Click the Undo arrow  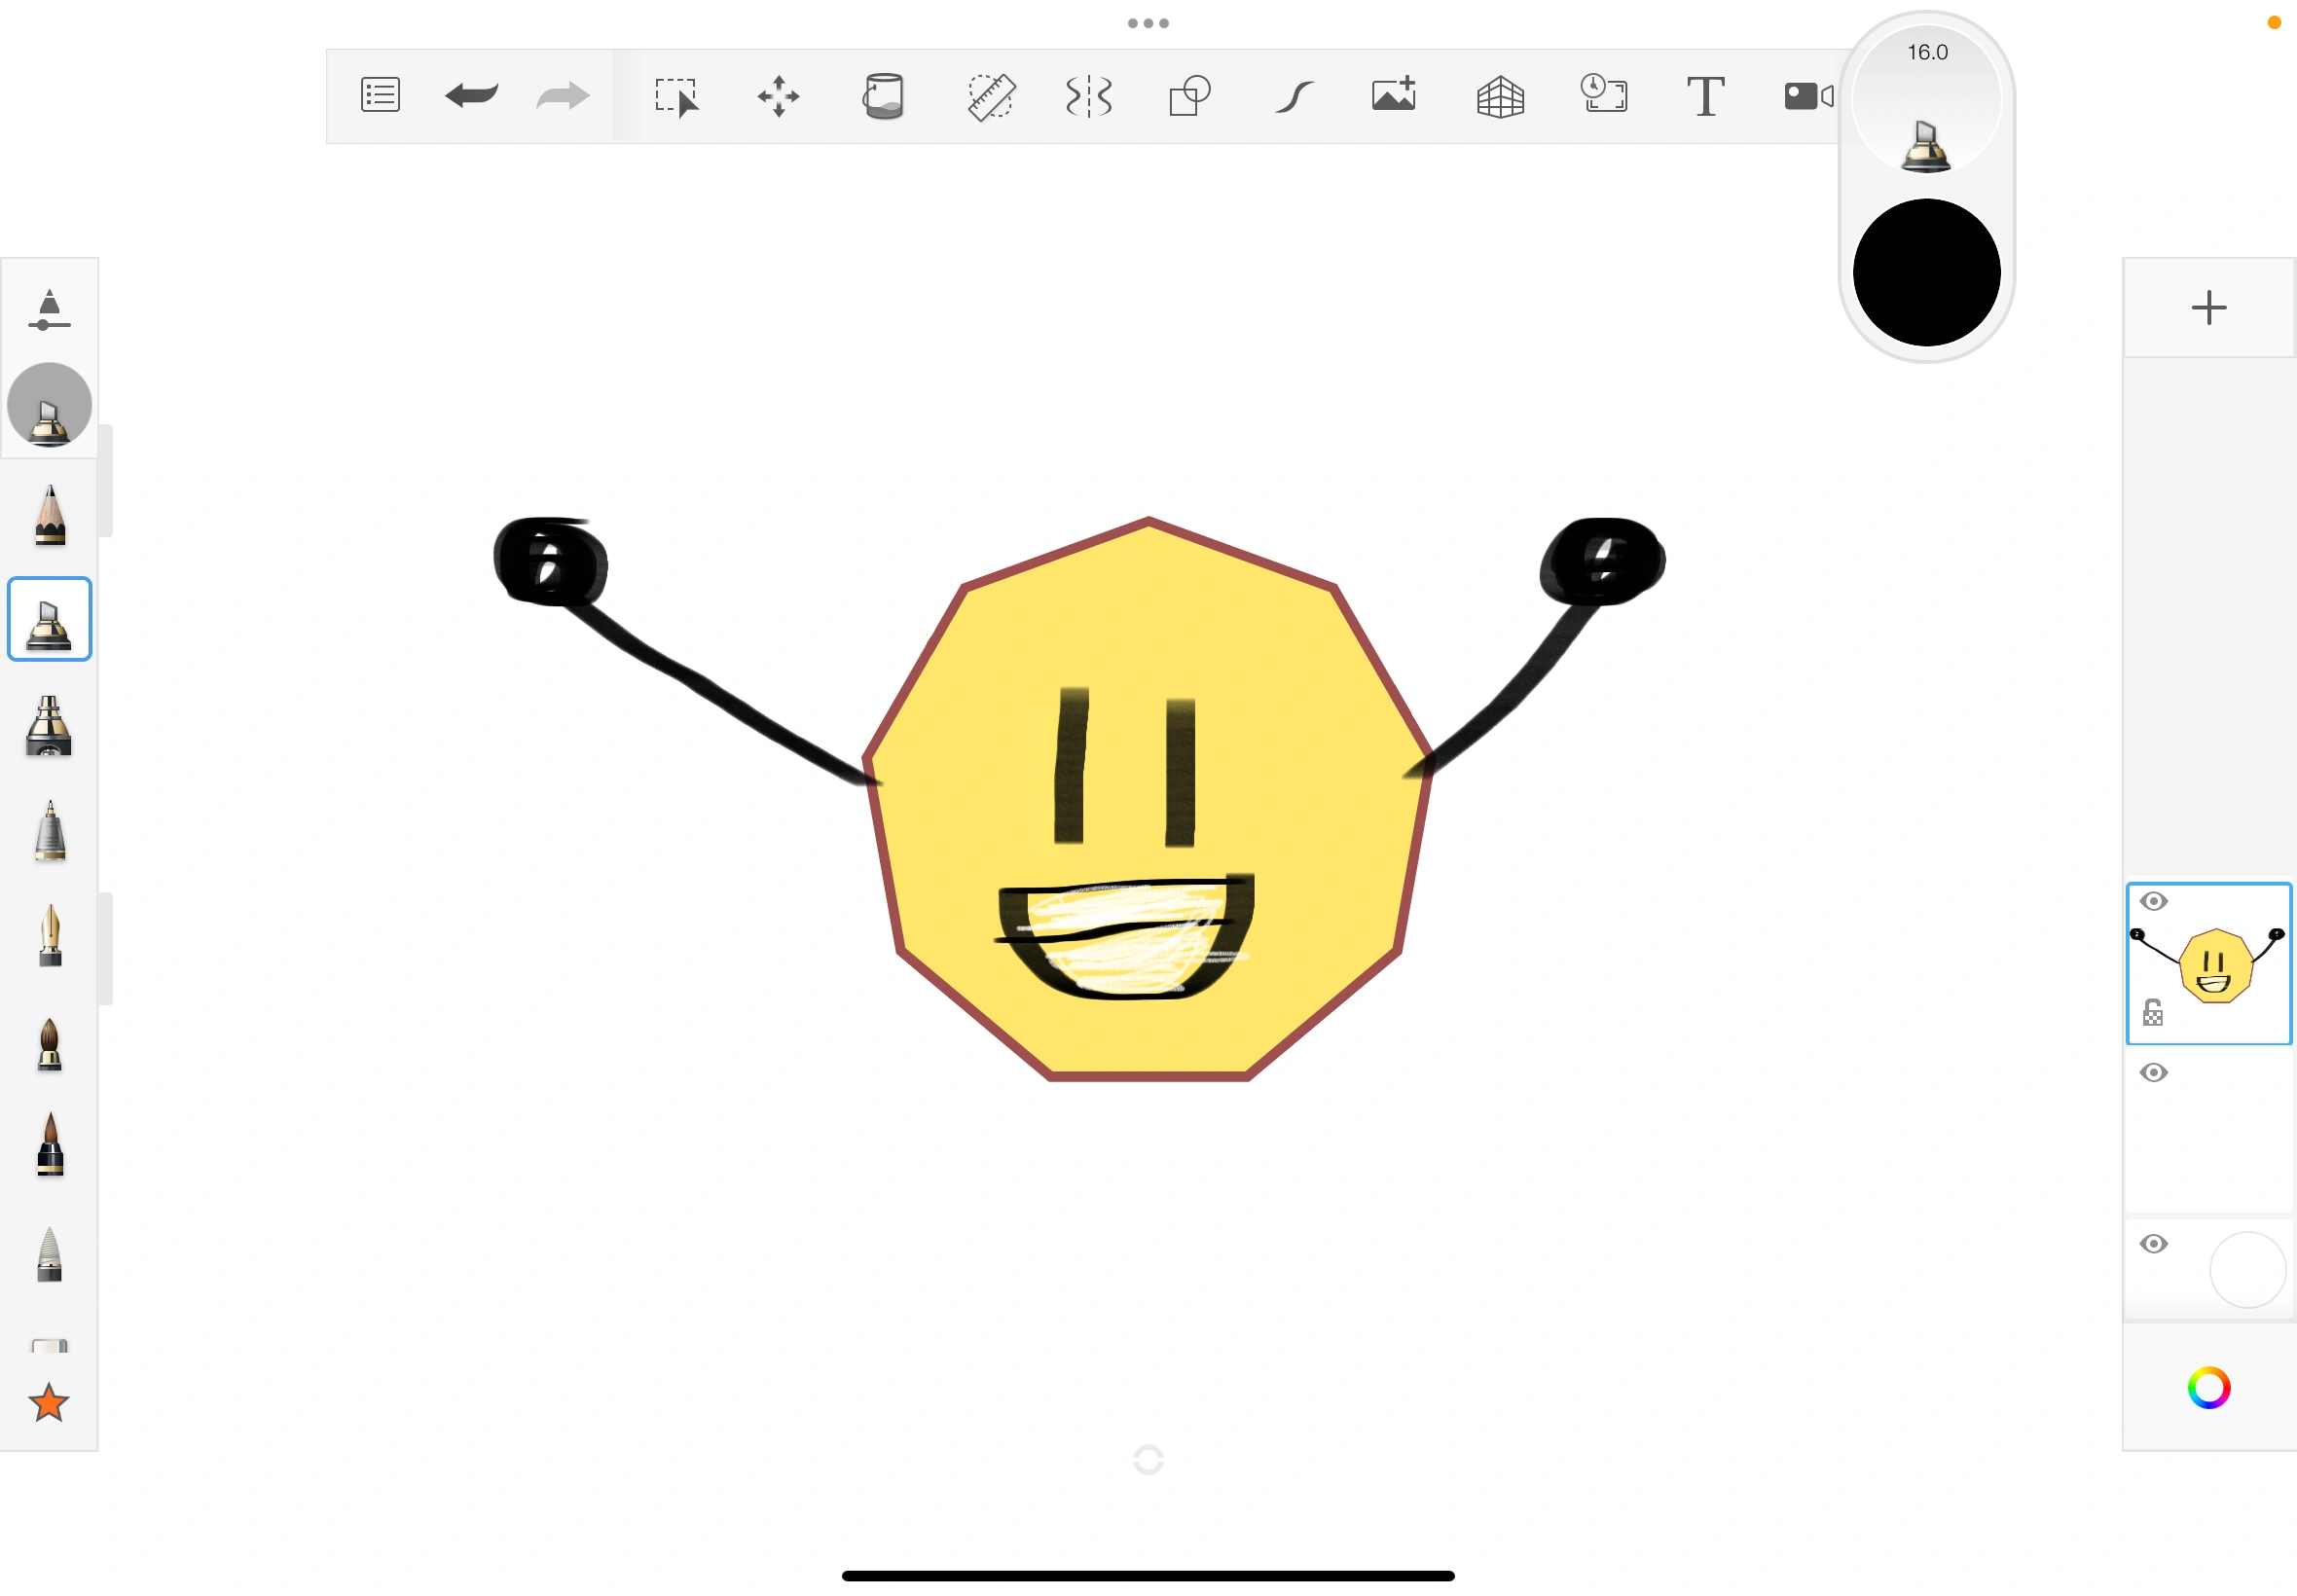pyautogui.click(x=471, y=96)
